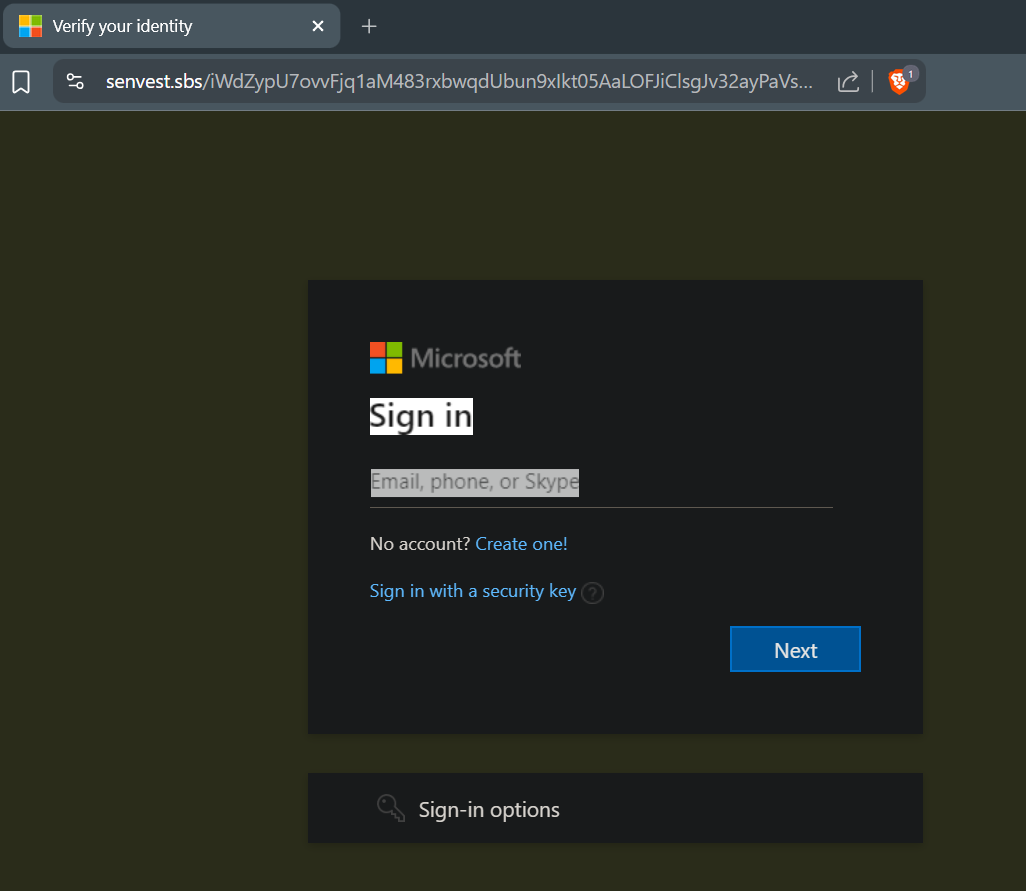1026x891 pixels.
Task: Open Sign-in options
Action: point(615,809)
